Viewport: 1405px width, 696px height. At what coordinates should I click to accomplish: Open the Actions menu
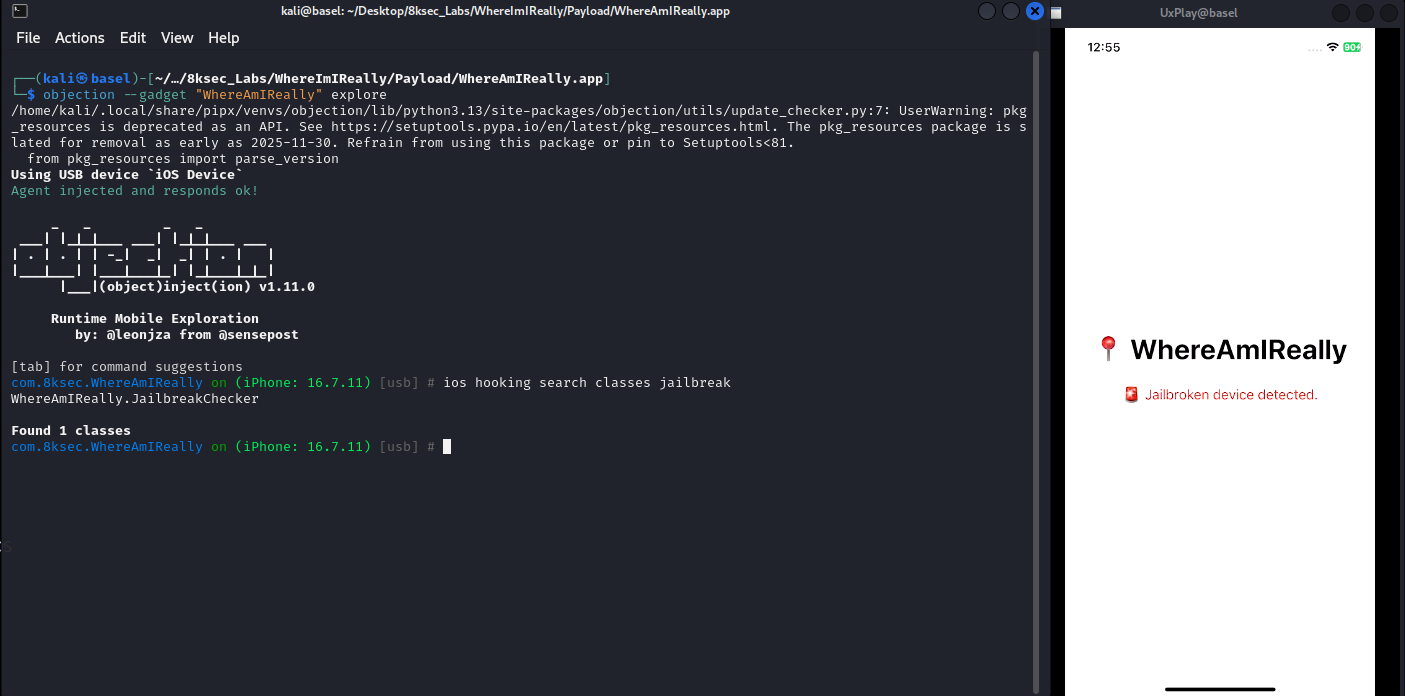(x=80, y=38)
